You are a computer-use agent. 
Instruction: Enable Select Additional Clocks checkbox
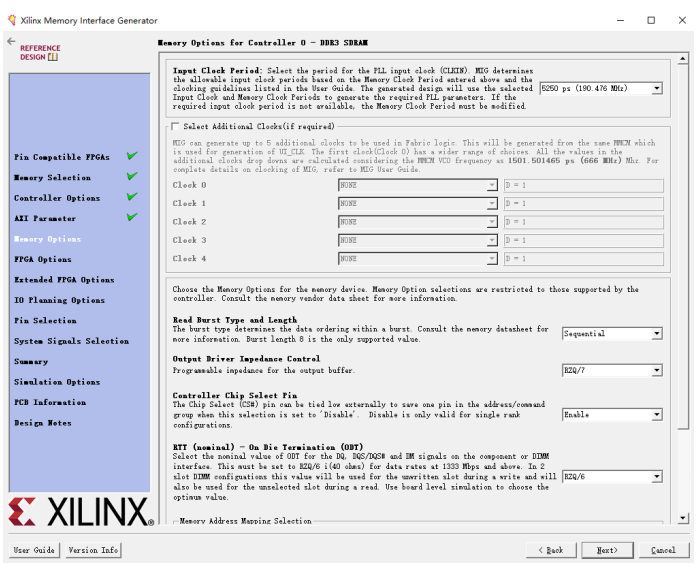175,126
